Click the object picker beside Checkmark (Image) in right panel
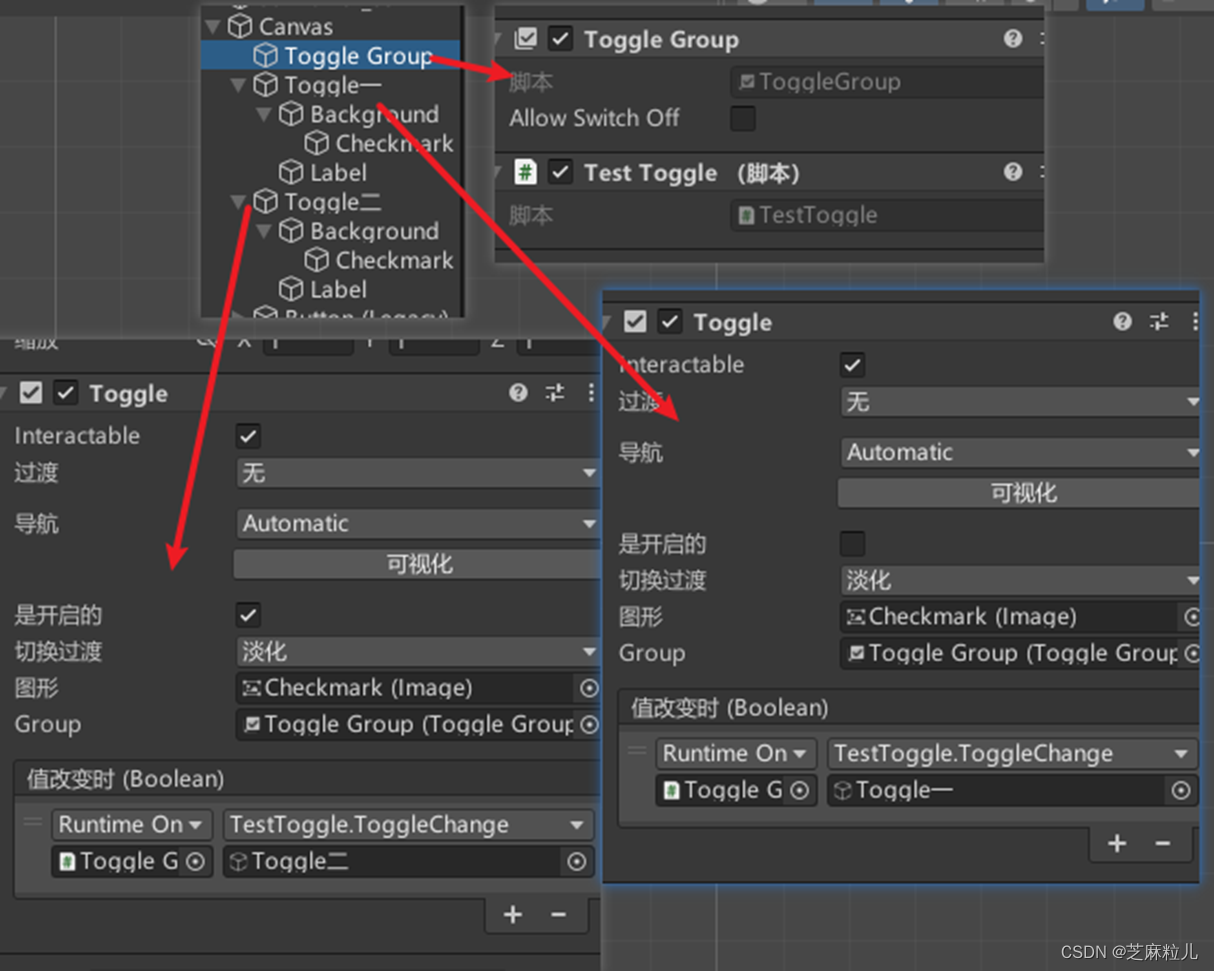Image resolution: width=1214 pixels, height=971 pixels. 1192,617
